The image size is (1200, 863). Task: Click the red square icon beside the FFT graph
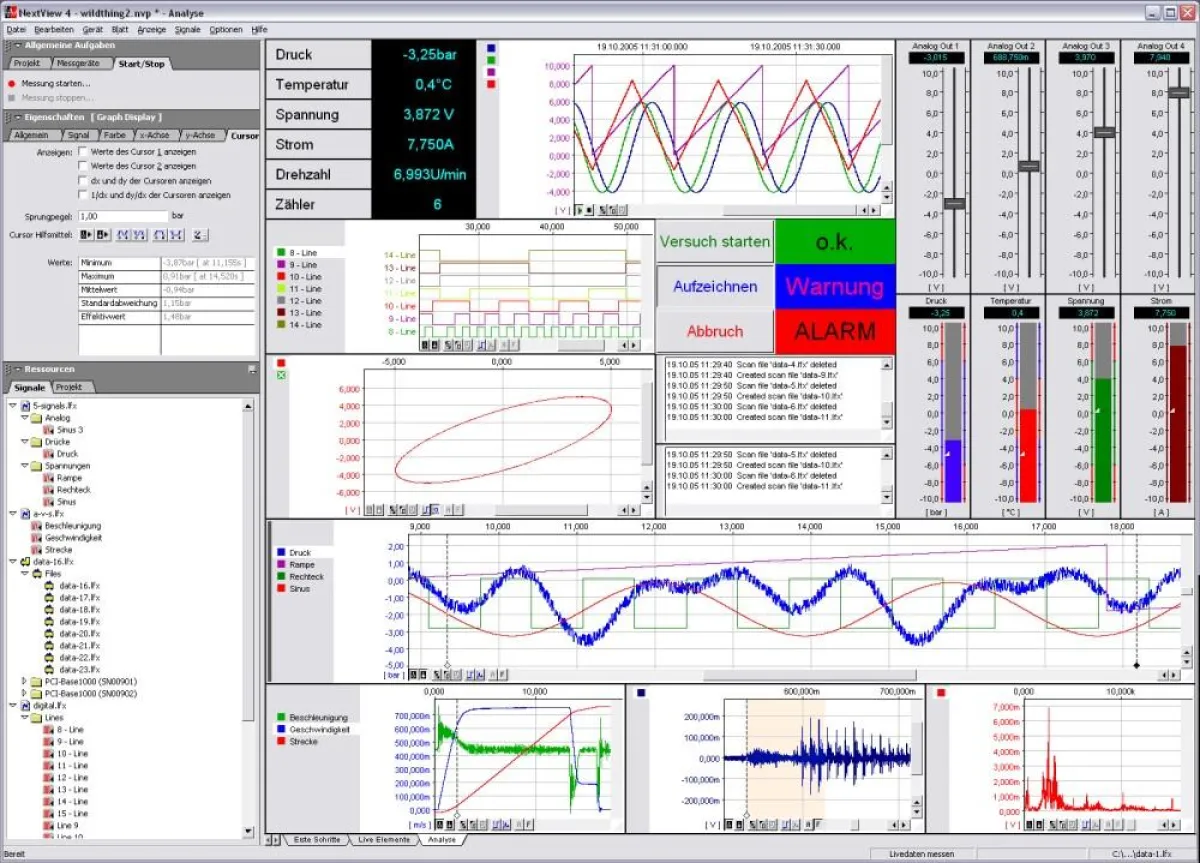(x=941, y=690)
